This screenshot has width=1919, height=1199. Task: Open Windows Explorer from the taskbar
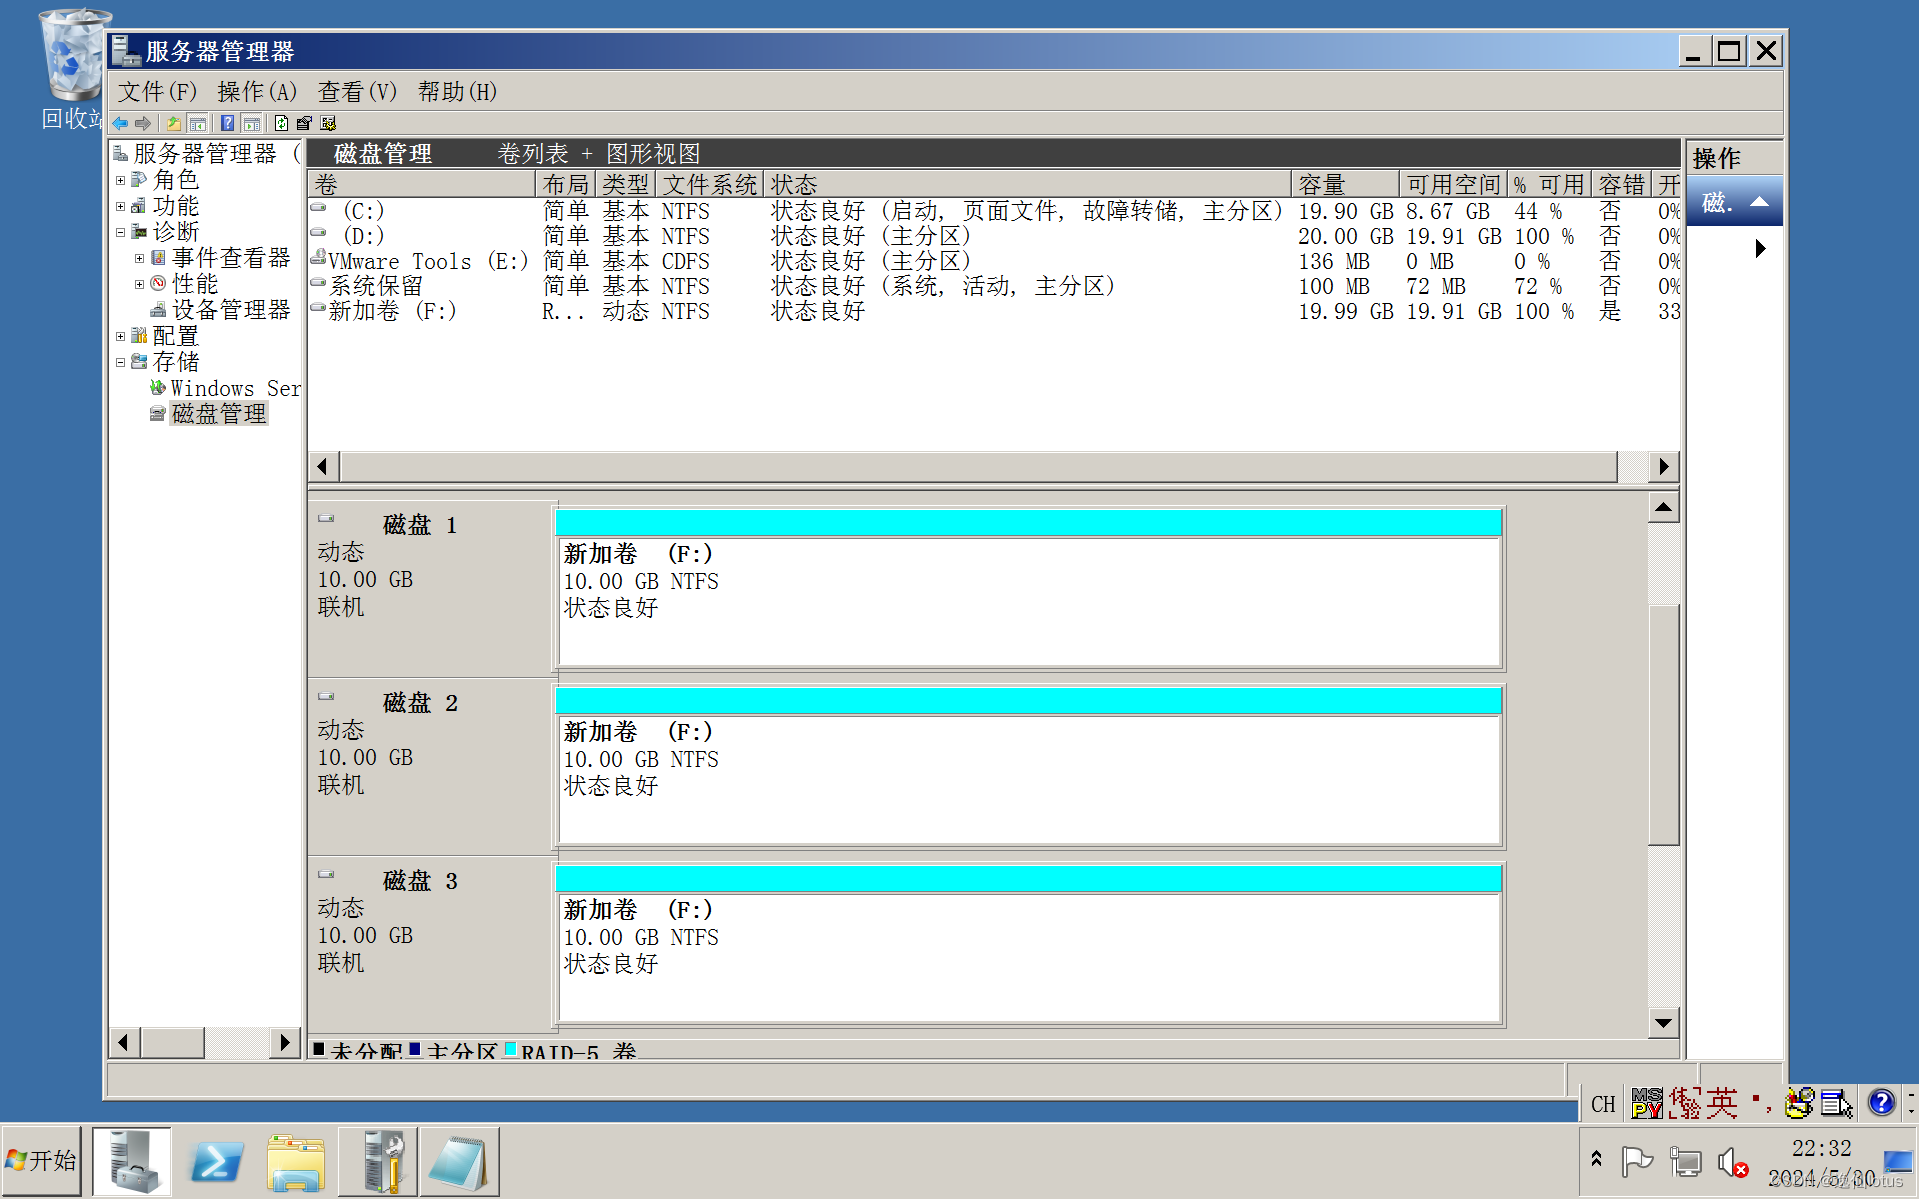[x=296, y=1161]
